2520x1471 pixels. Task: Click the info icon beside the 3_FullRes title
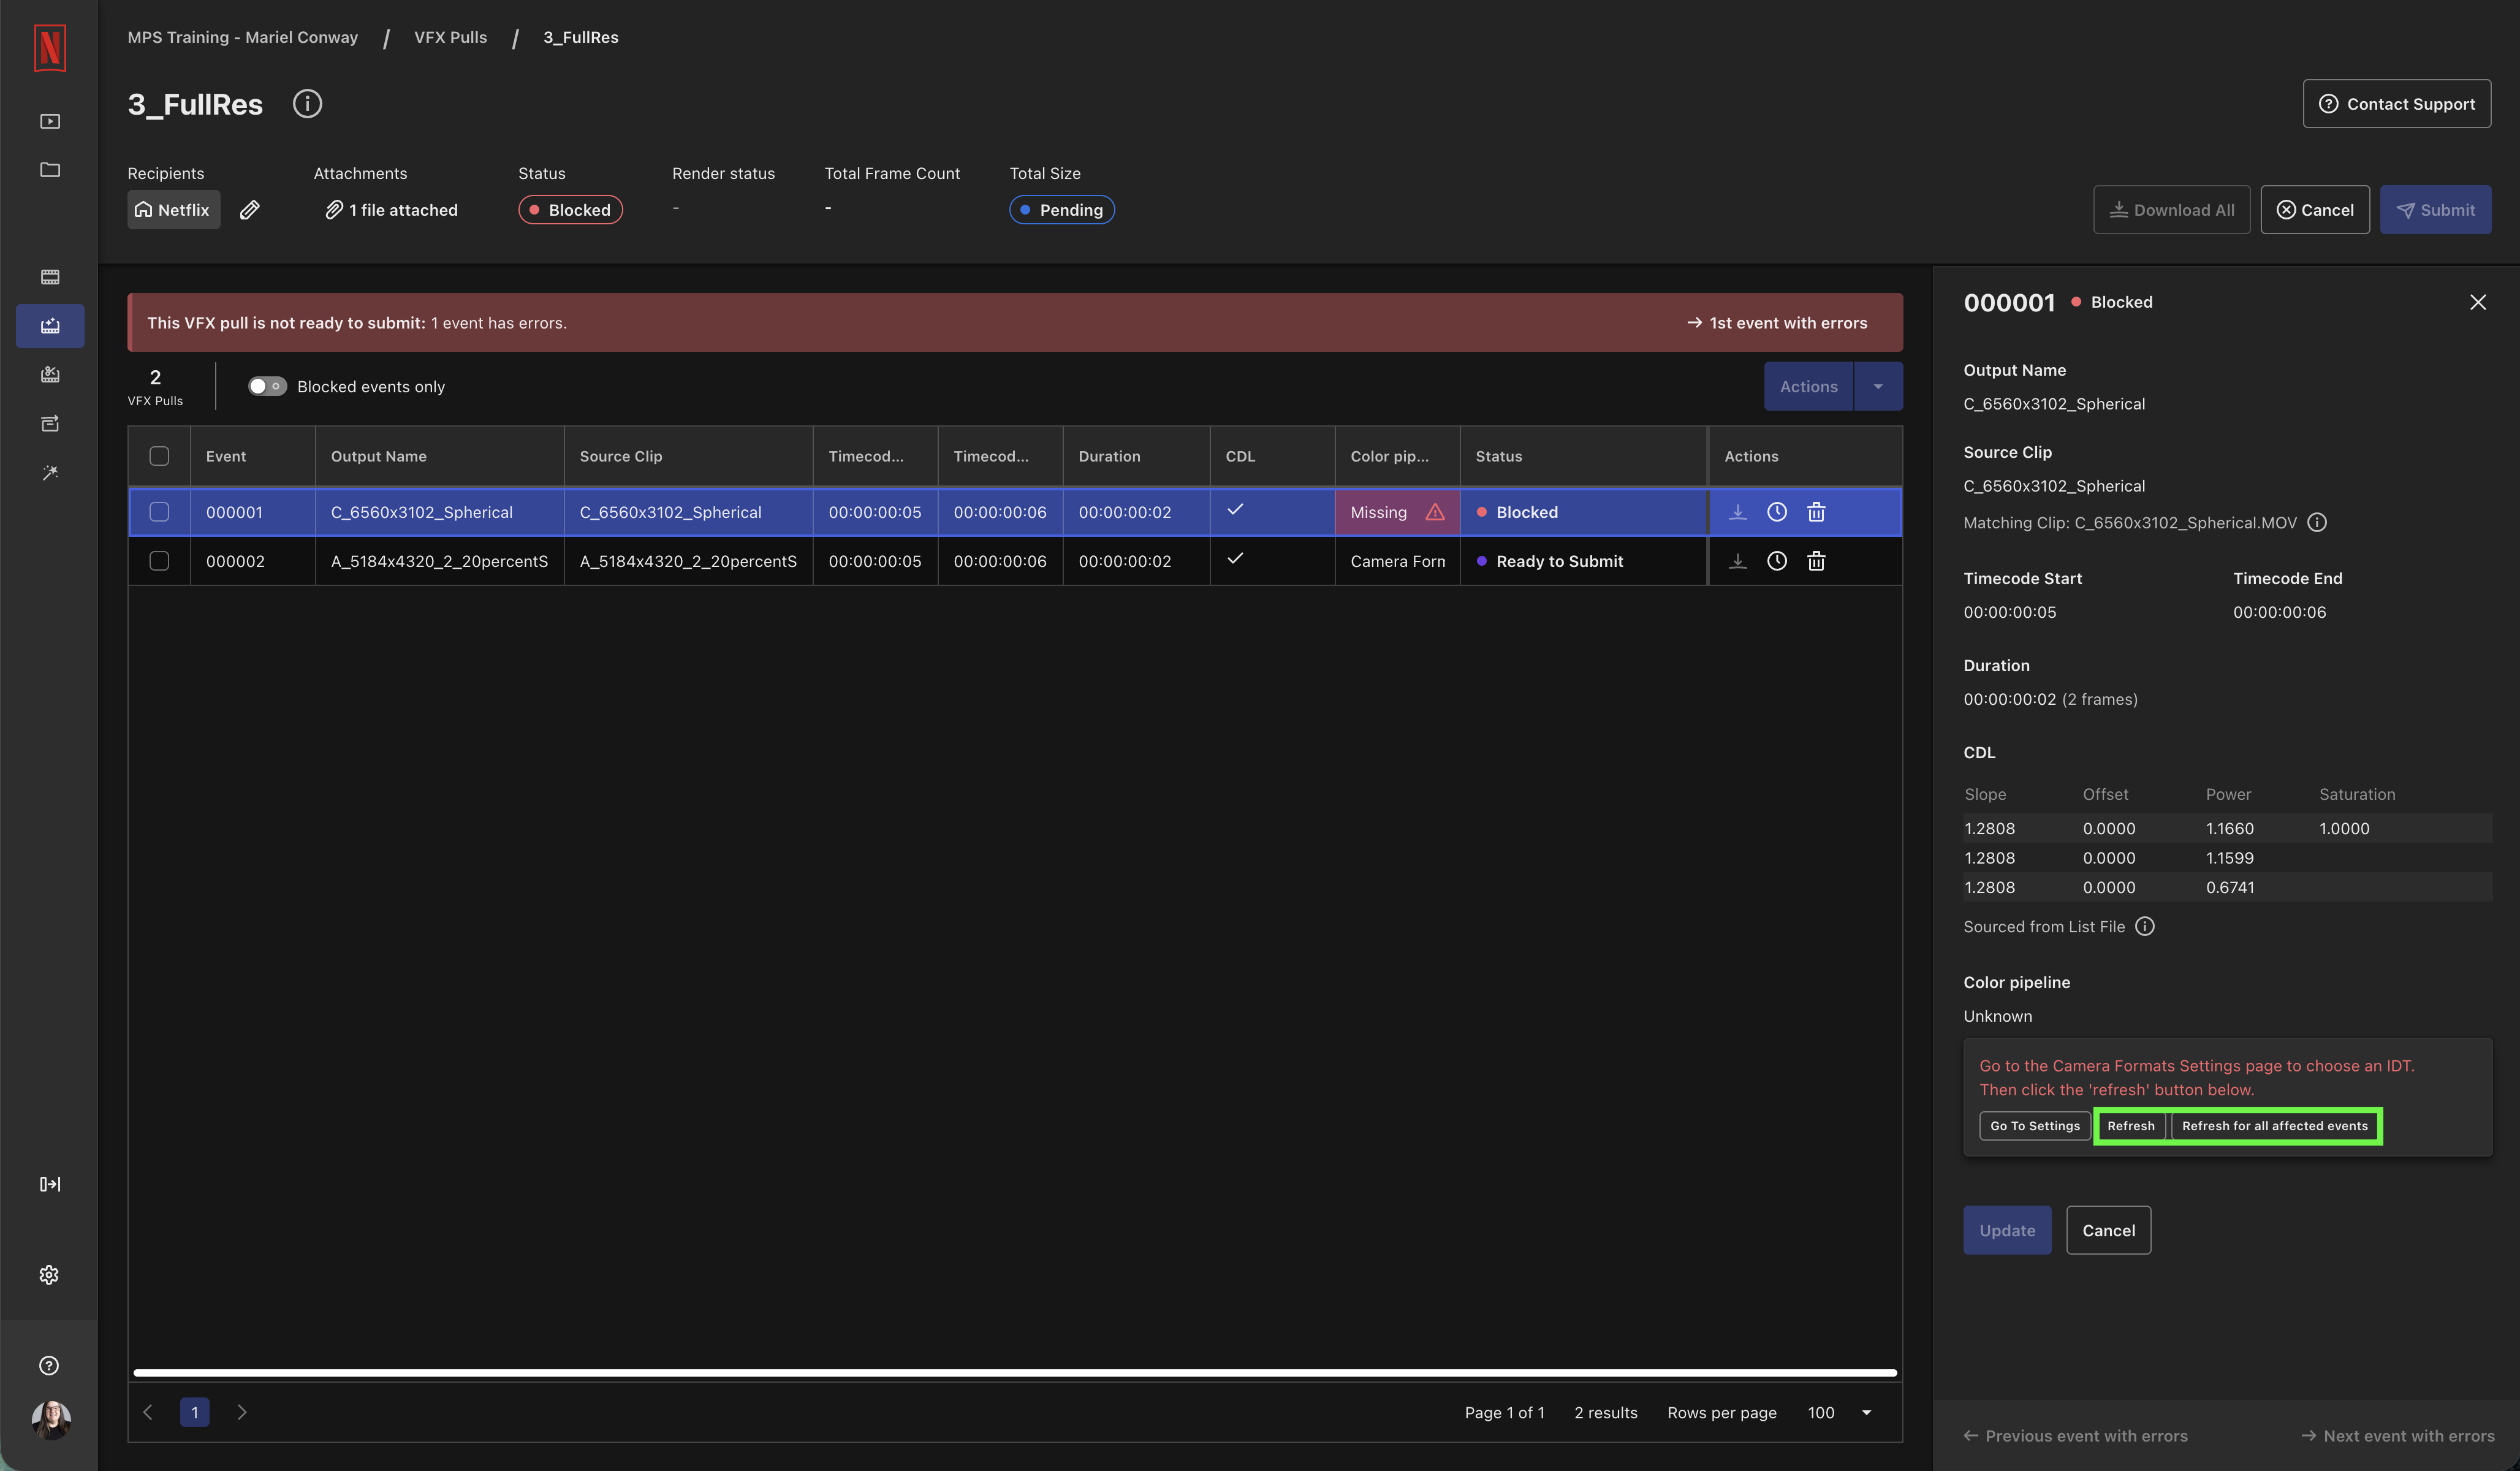[307, 104]
